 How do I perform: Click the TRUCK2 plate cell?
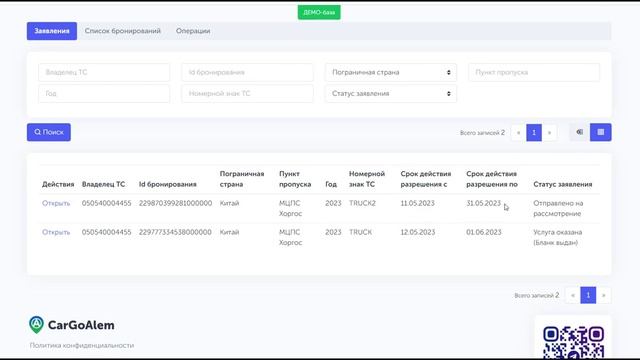point(362,203)
